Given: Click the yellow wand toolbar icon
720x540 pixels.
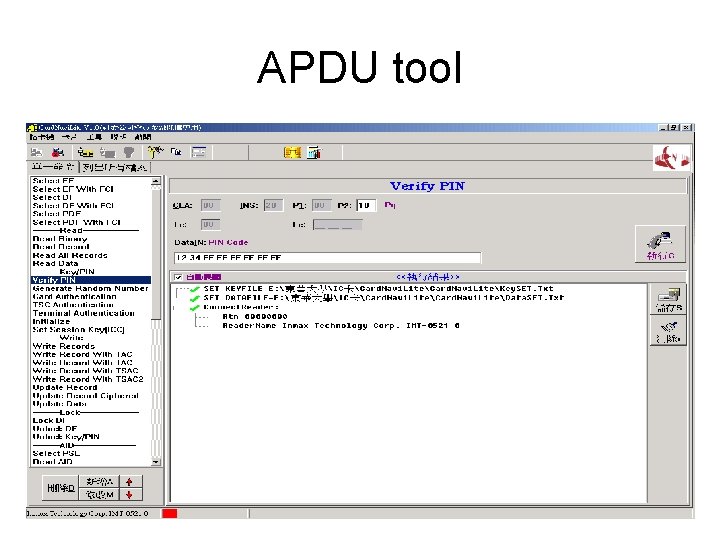Looking at the screenshot, I should [x=155, y=152].
